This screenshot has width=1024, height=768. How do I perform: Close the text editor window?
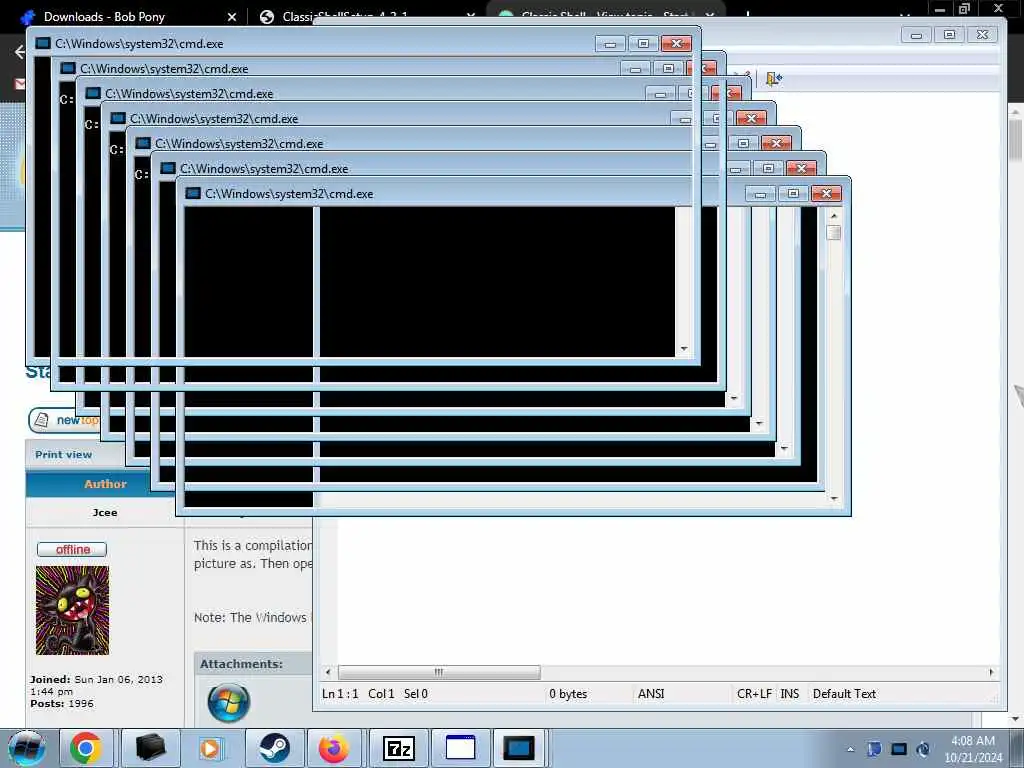coord(982,35)
